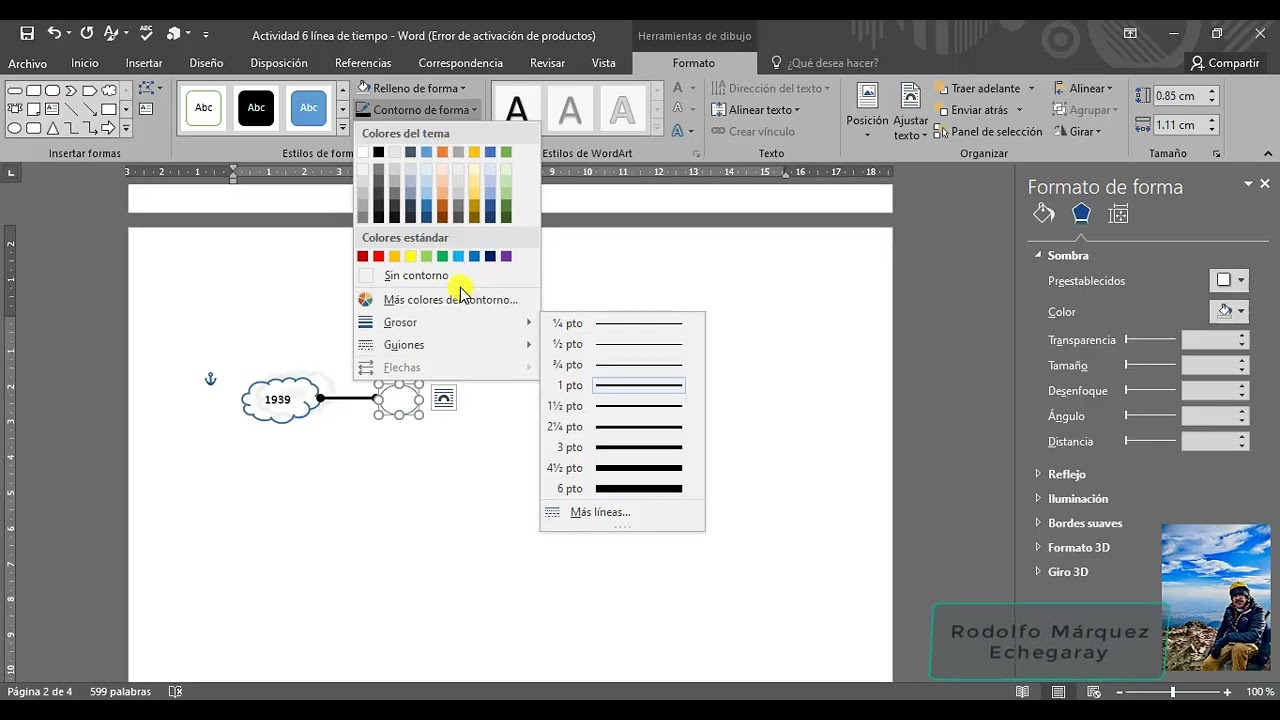Viewport: 1280px width, 720px height.
Task: Choose black from the theme colors
Action: tap(378, 152)
